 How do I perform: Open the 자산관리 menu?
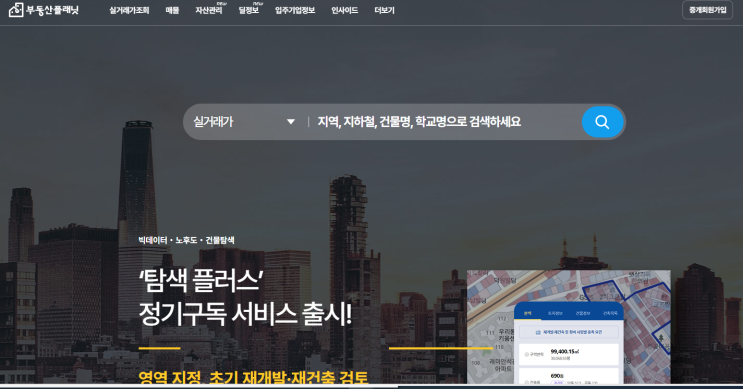tap(209, 10)
